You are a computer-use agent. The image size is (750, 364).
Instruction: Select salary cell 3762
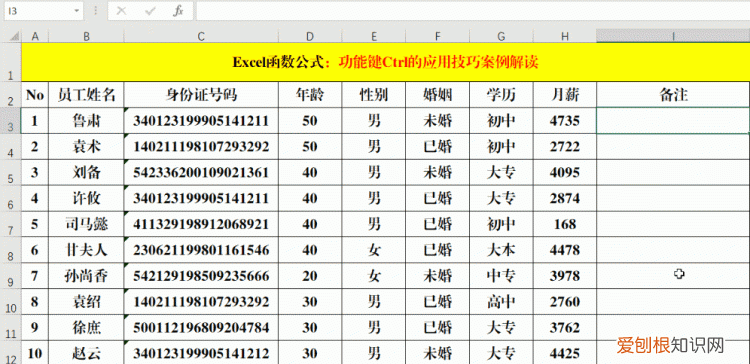tap(565, 328)
